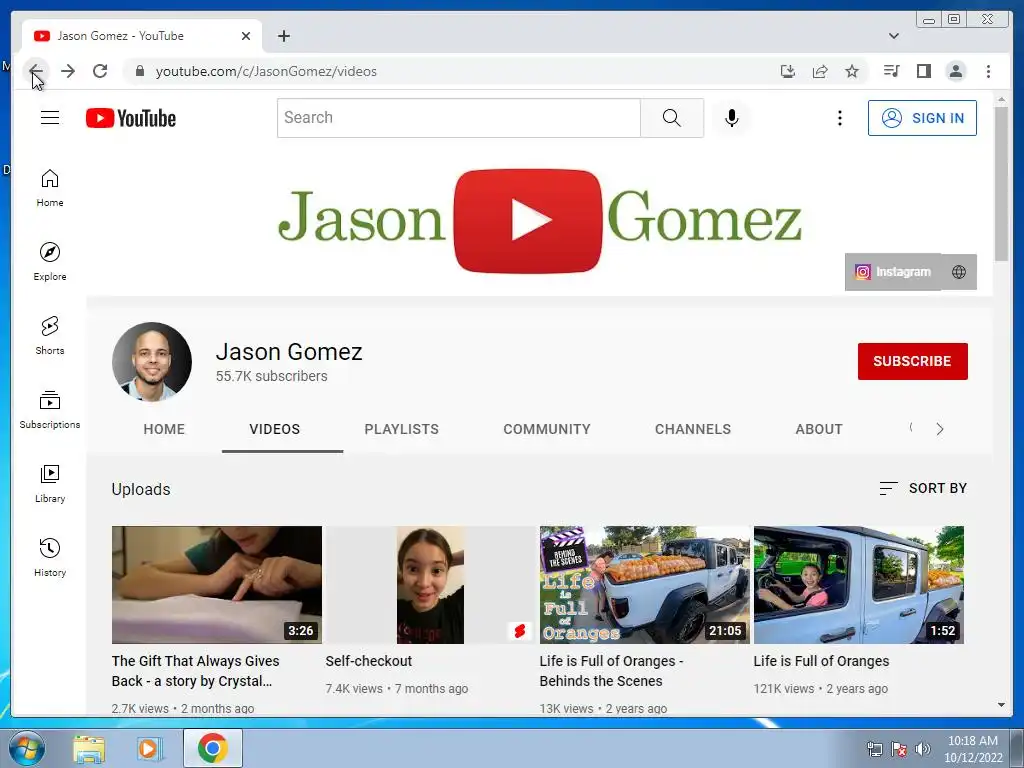Switch to the HOME channel tab
This screenshot has height=768, width=1024.
pos(164,429)
